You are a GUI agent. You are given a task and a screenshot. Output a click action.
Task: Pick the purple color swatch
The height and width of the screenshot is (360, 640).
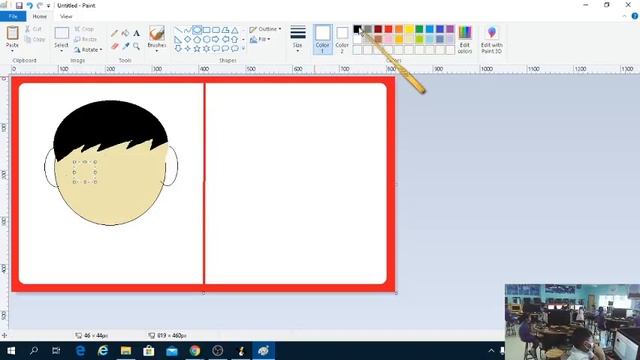click(x=450, y=29)
